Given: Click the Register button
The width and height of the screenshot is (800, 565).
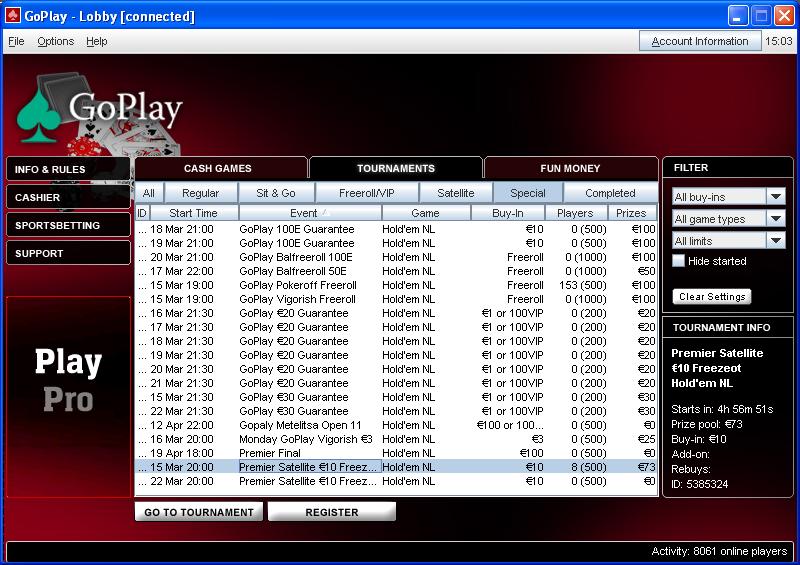Looking at the screenshot, I should 332,512.
